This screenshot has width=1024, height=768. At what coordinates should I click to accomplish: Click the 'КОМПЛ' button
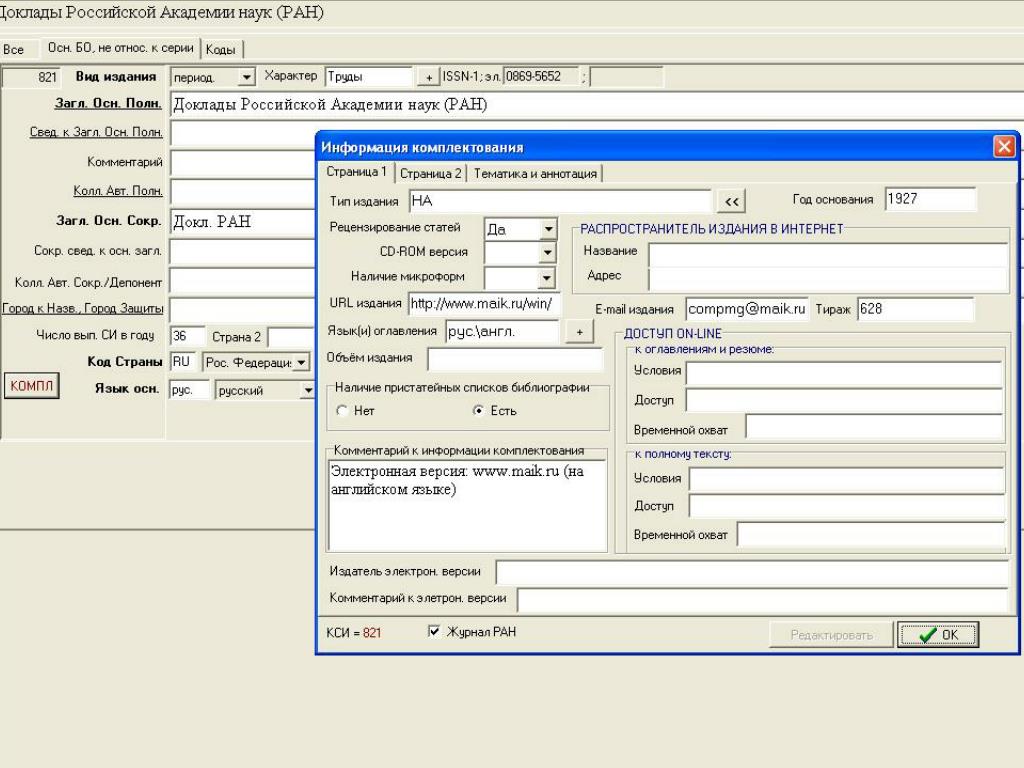[x=31, y=385]
